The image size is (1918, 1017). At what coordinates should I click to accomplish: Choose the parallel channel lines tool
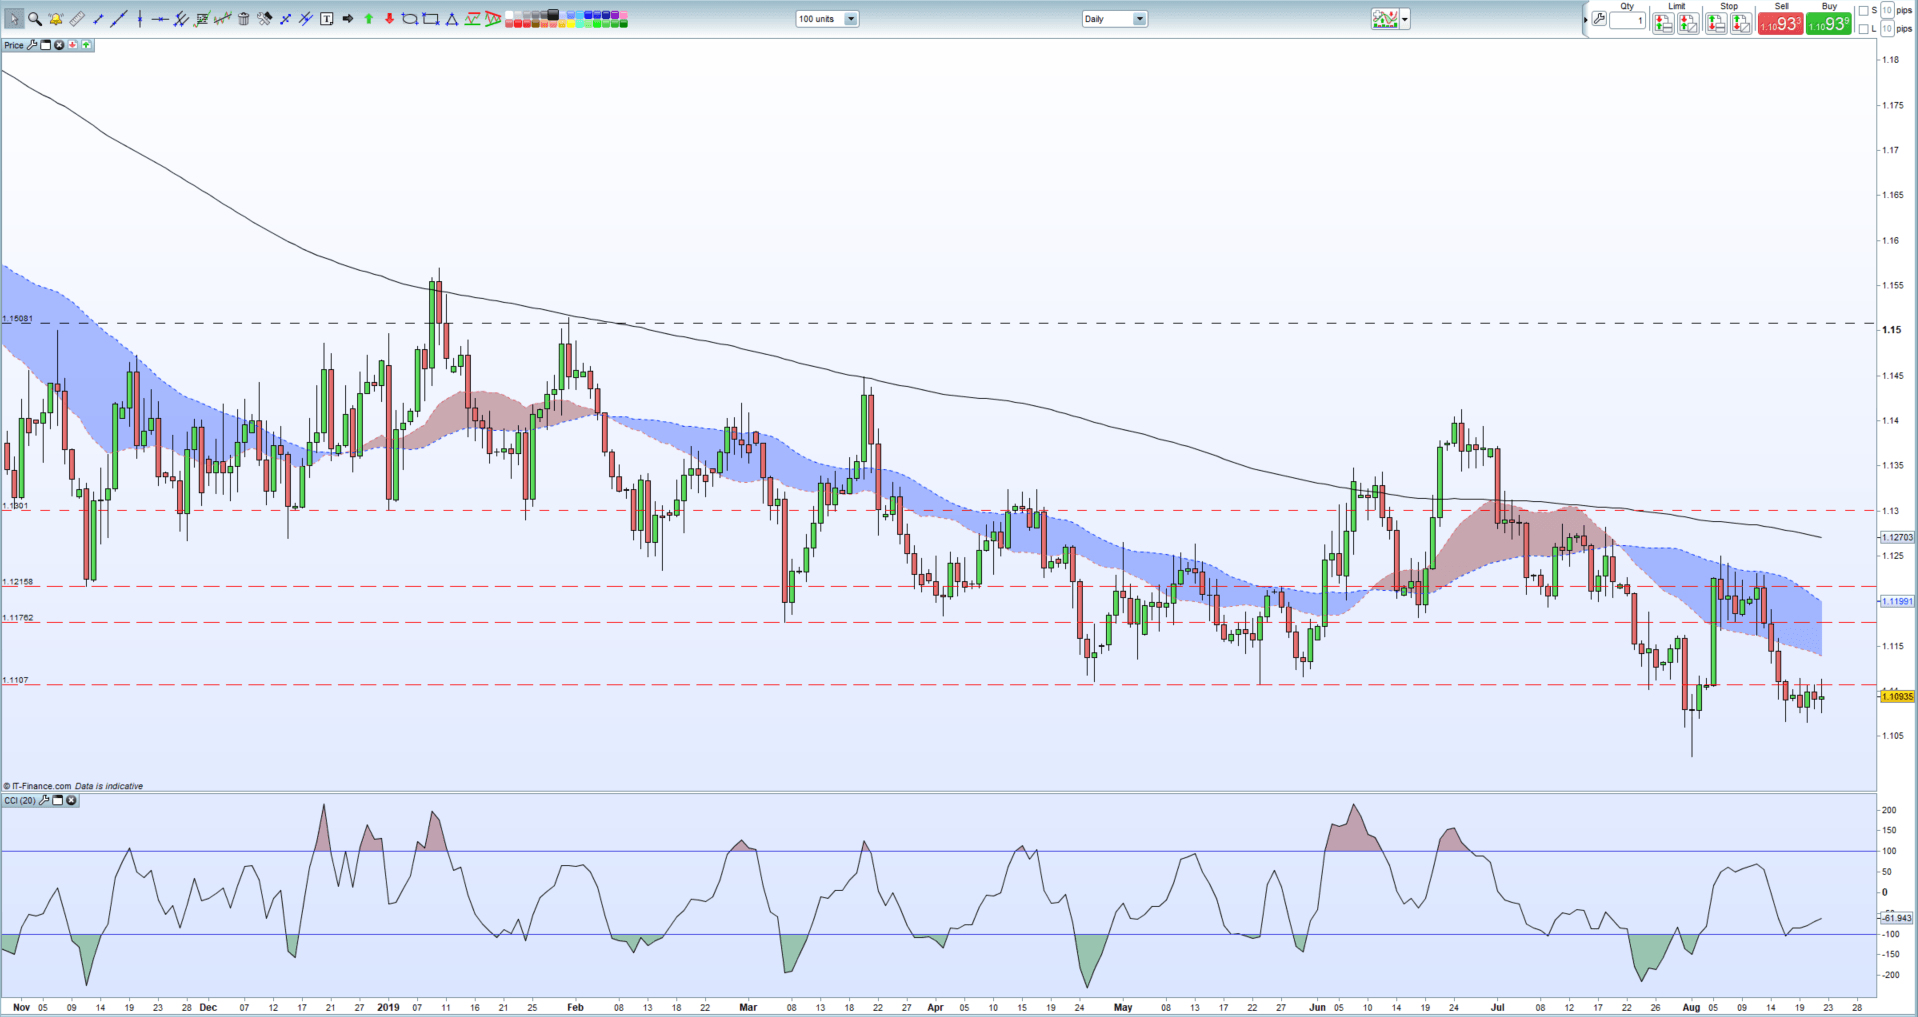181,19
